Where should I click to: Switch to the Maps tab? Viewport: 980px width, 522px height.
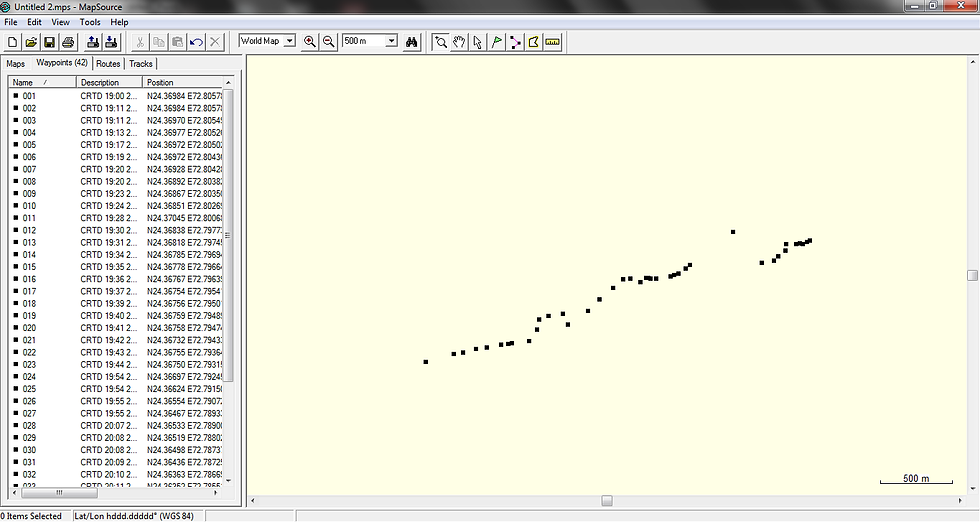click(x=16, y=64)
